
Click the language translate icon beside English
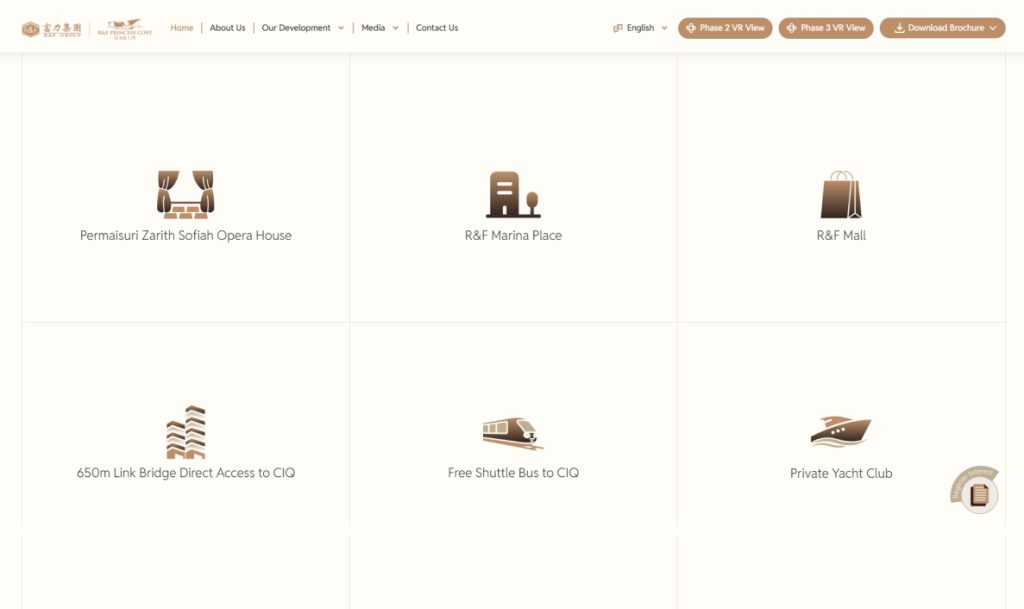[618, 28]
